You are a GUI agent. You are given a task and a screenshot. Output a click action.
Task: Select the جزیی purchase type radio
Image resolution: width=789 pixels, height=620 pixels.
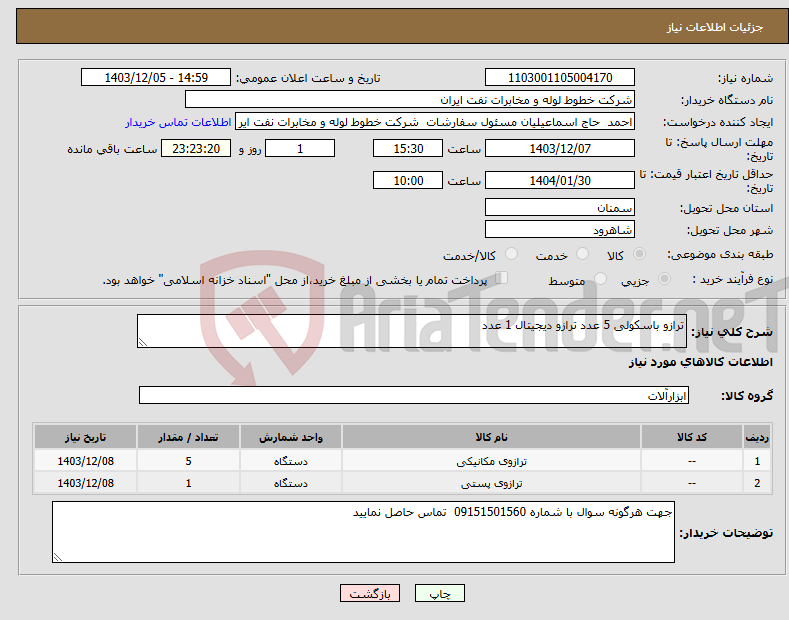point(664,279)
